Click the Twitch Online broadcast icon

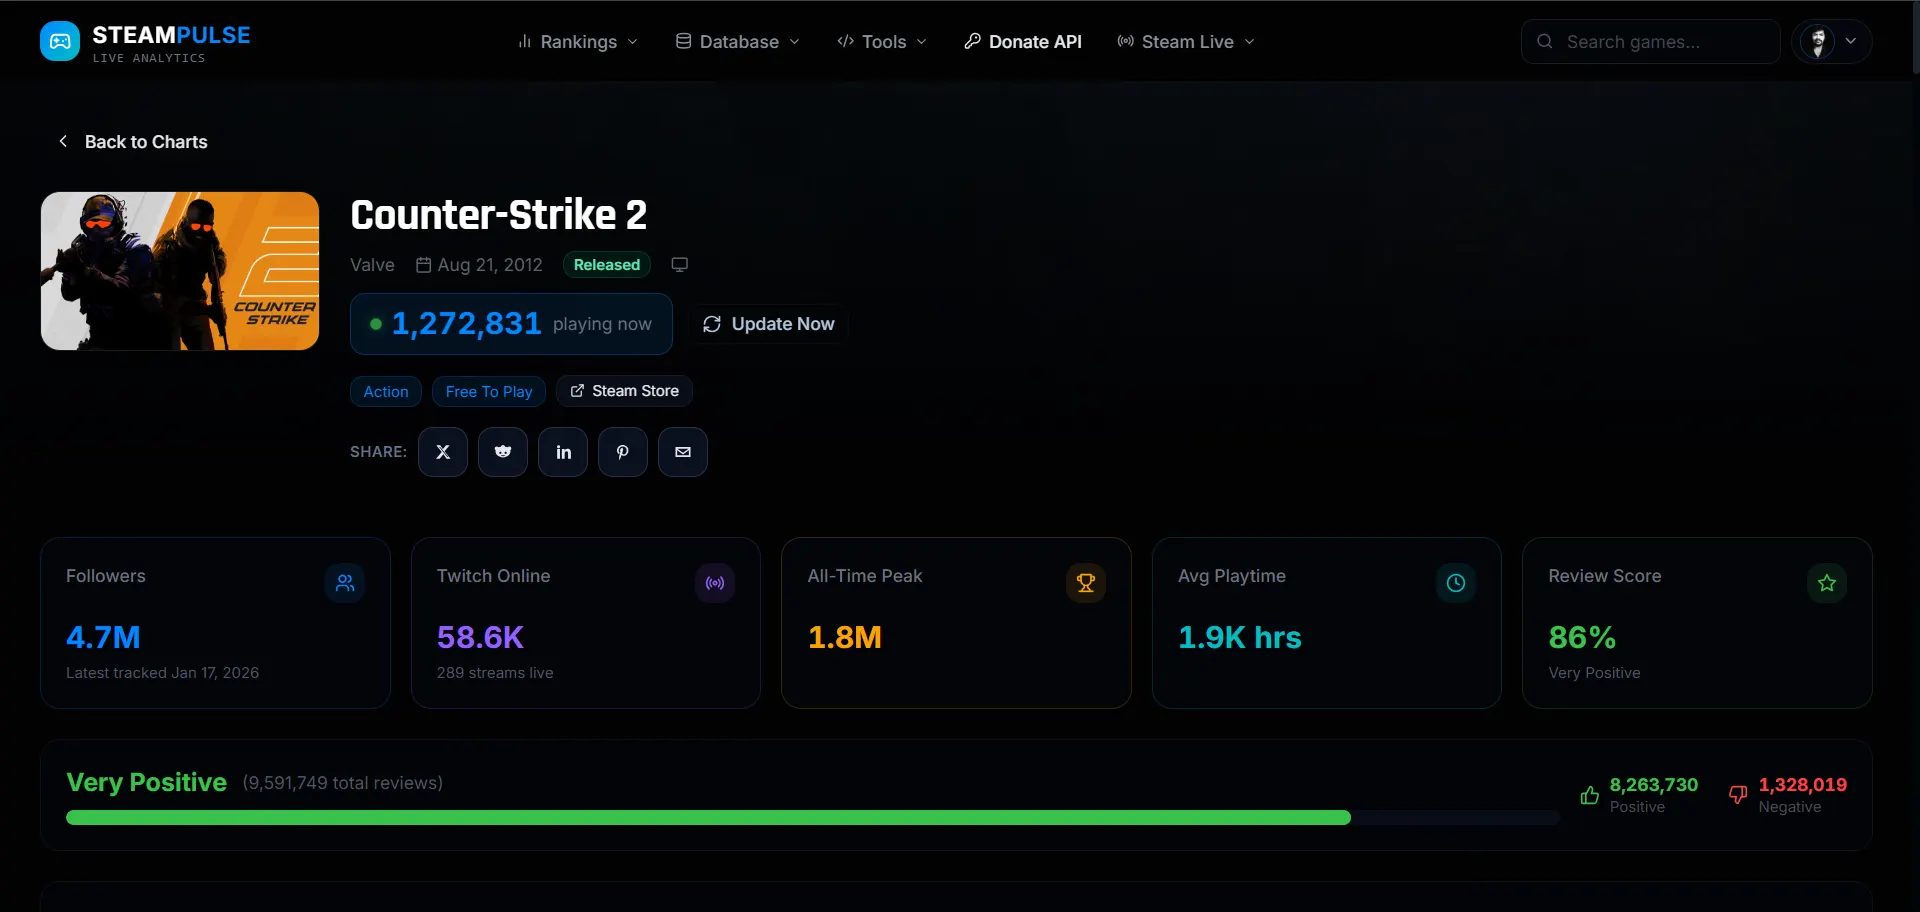[715, 583]
